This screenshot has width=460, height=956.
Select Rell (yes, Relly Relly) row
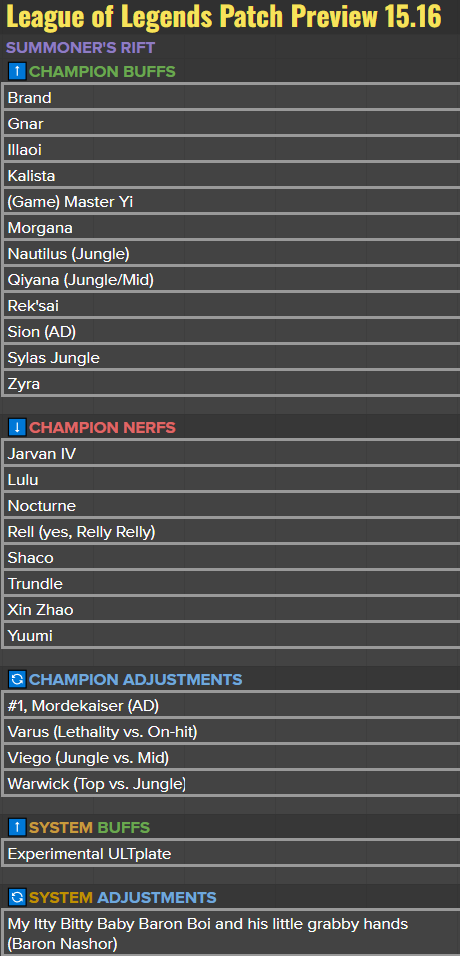coord(231,532)
